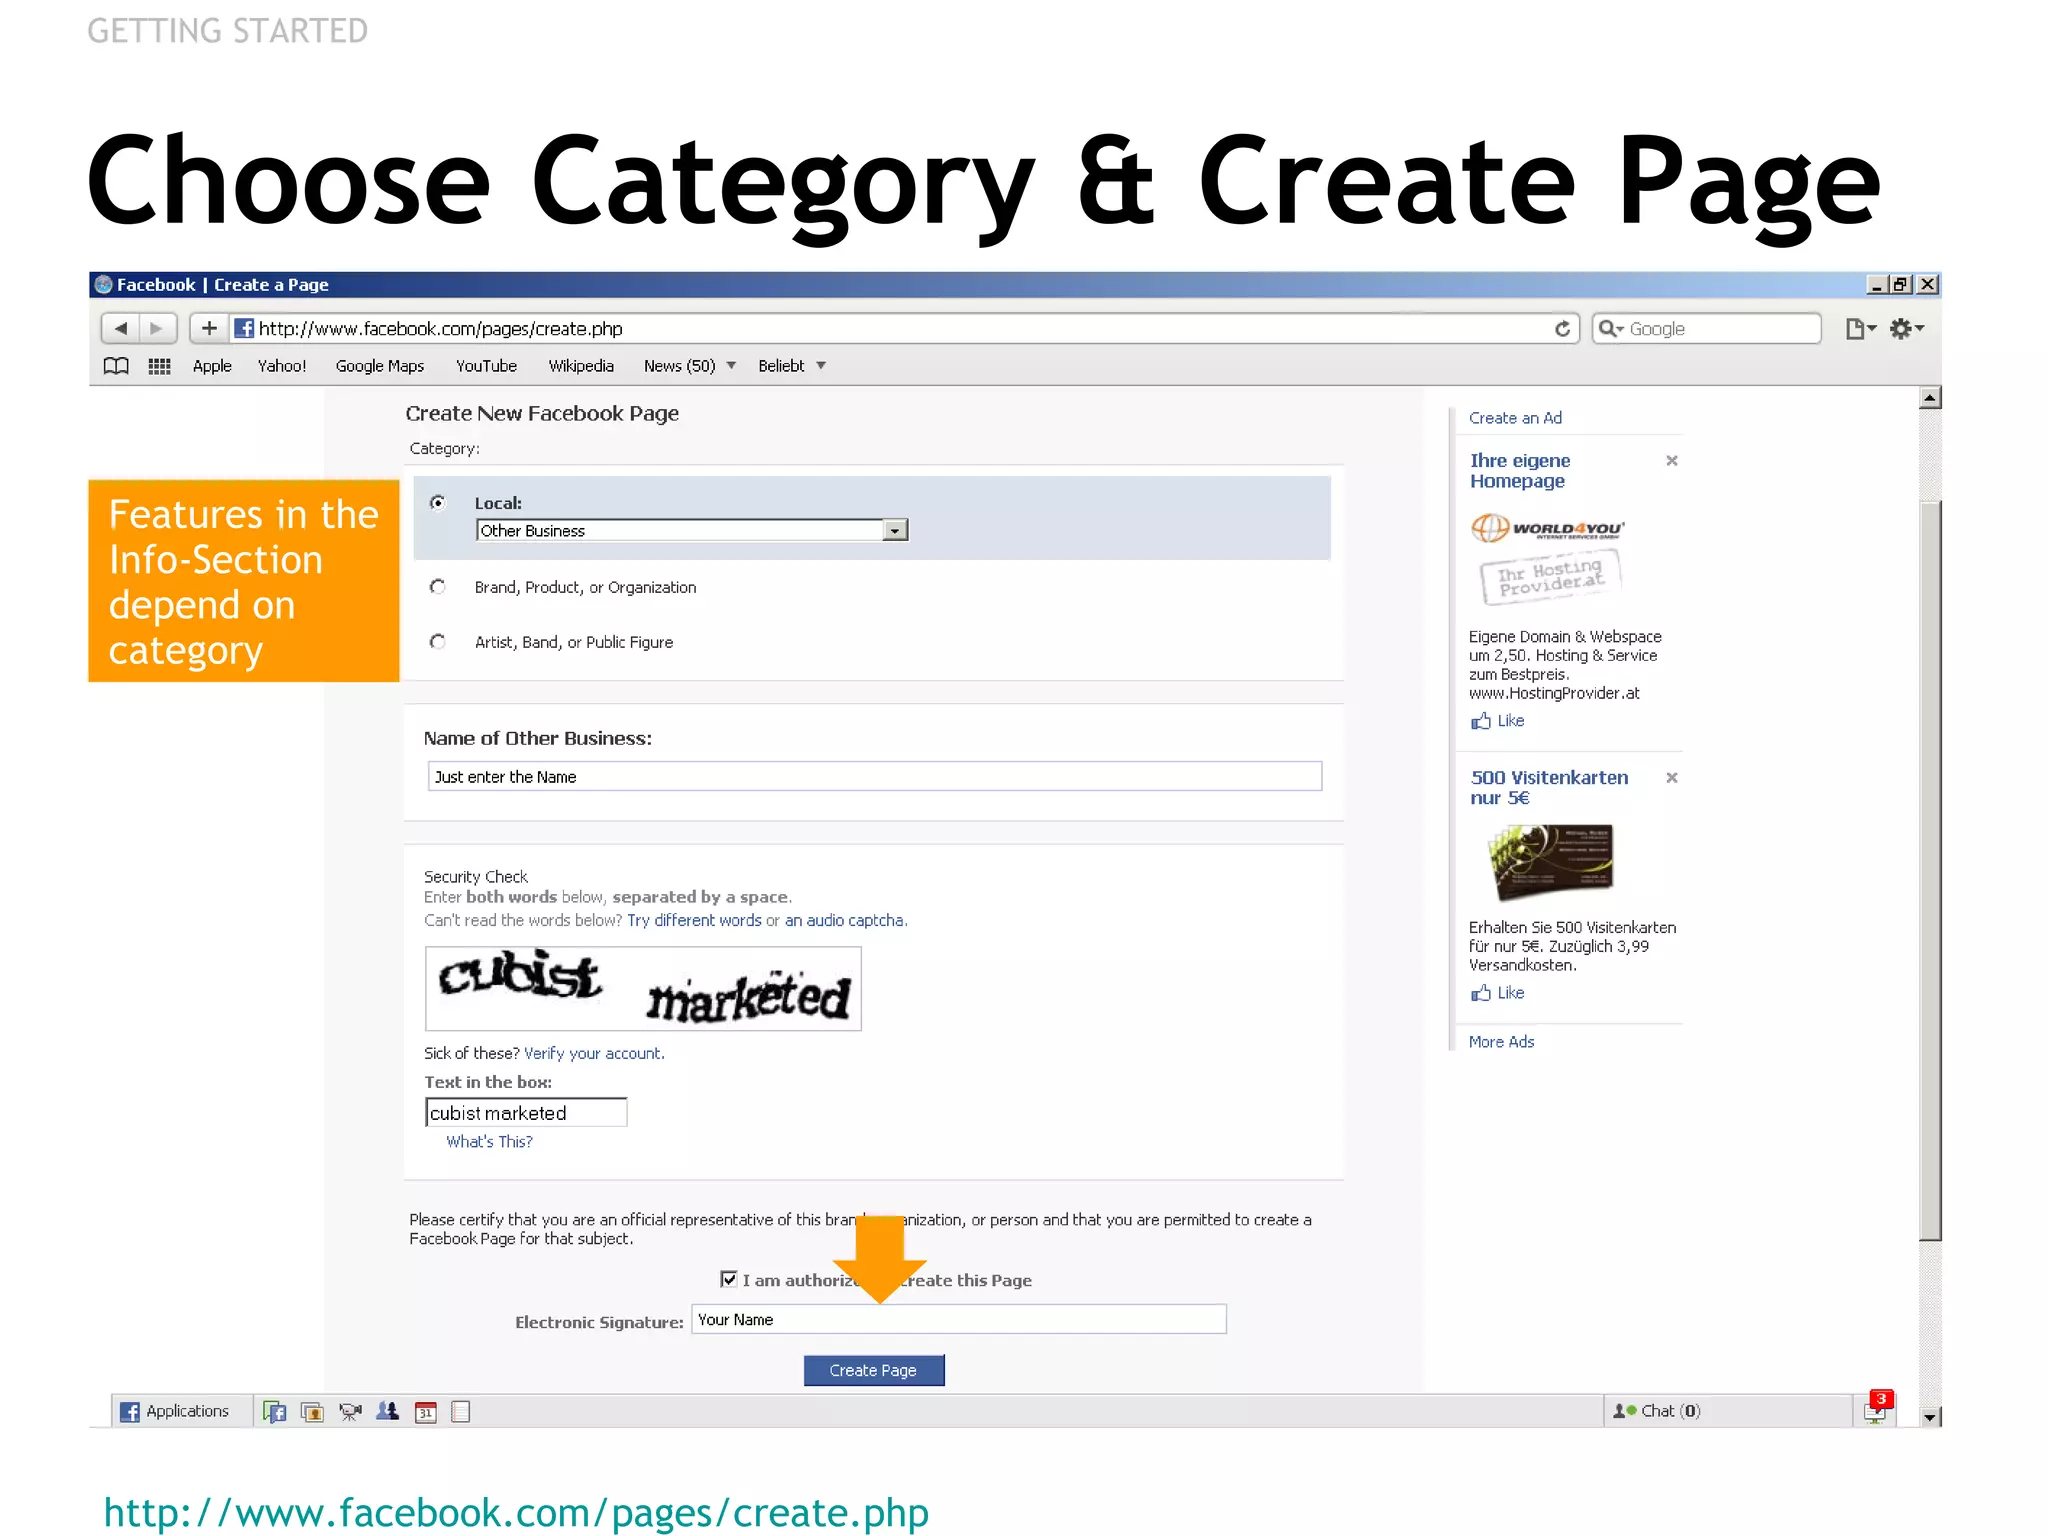Go forward with the browser forward arrow
2048x1536 pixels.
(157, 328)
